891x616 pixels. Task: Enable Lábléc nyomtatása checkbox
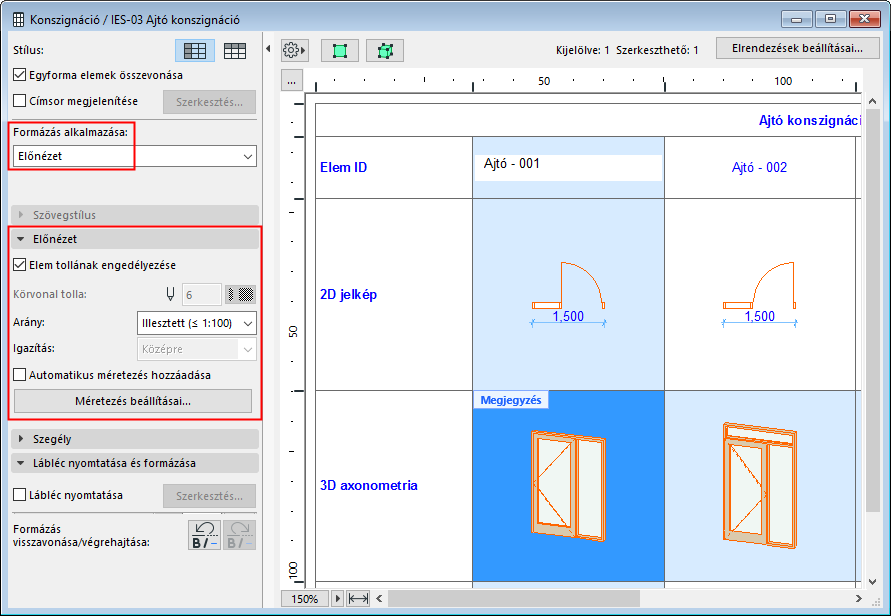pos(20,495)
